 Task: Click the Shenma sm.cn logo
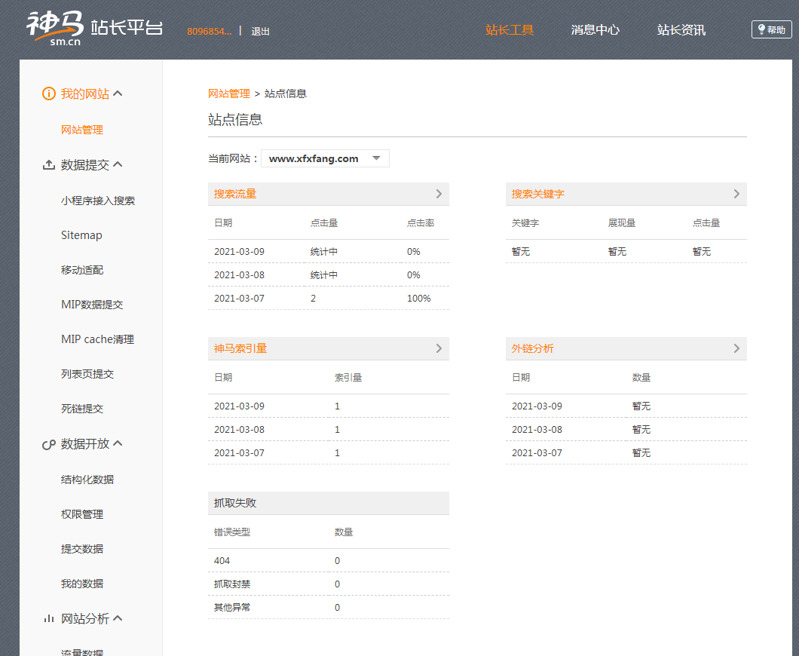point(93,29)
